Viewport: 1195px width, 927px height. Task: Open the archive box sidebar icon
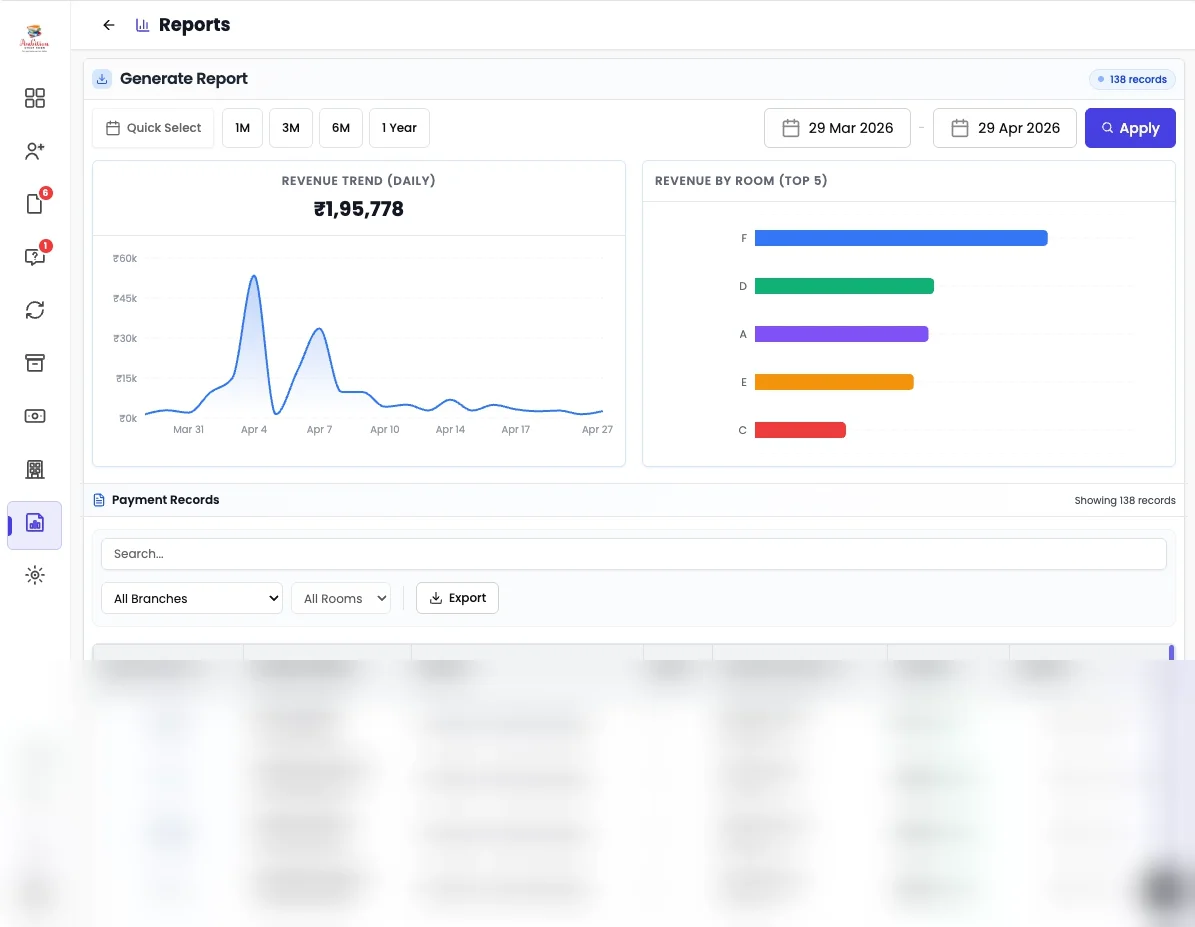34,363
